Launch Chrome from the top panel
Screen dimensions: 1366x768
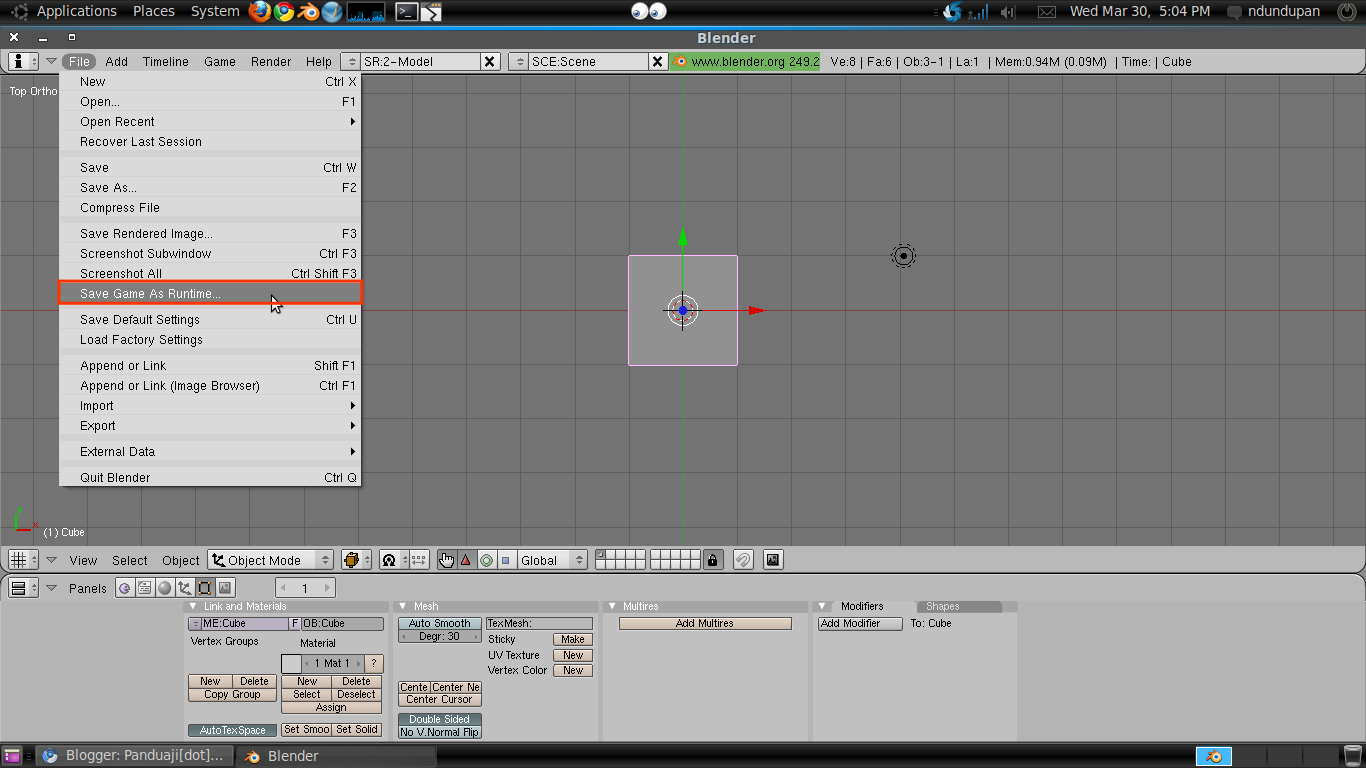(284, 12)
